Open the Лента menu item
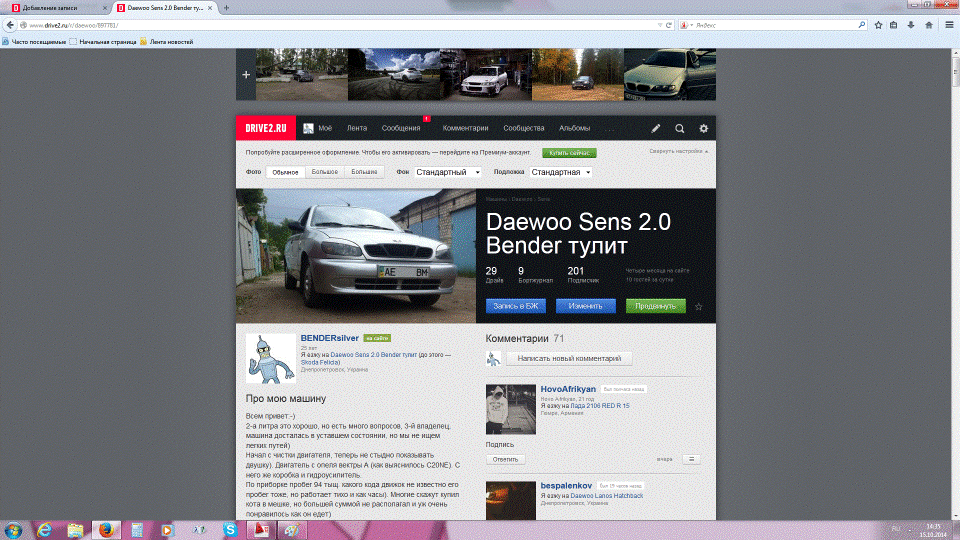 357,129
